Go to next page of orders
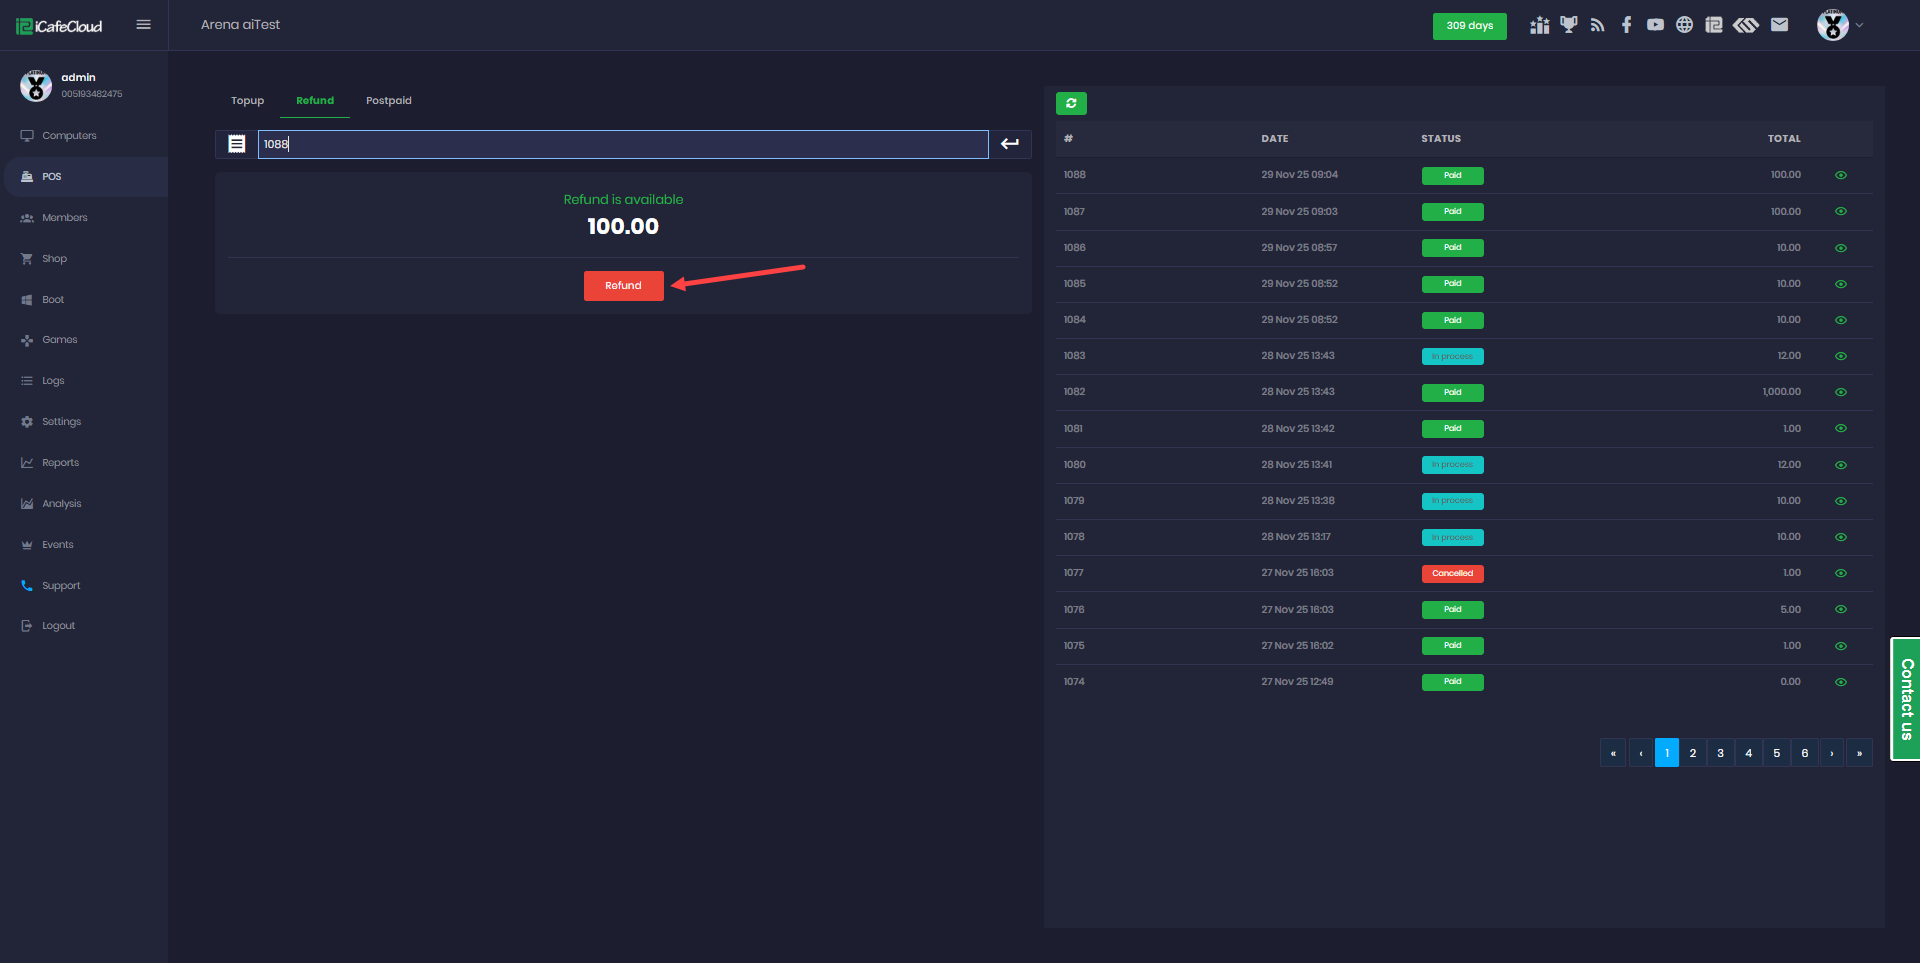1920x963 pixels. (1831, 753)
